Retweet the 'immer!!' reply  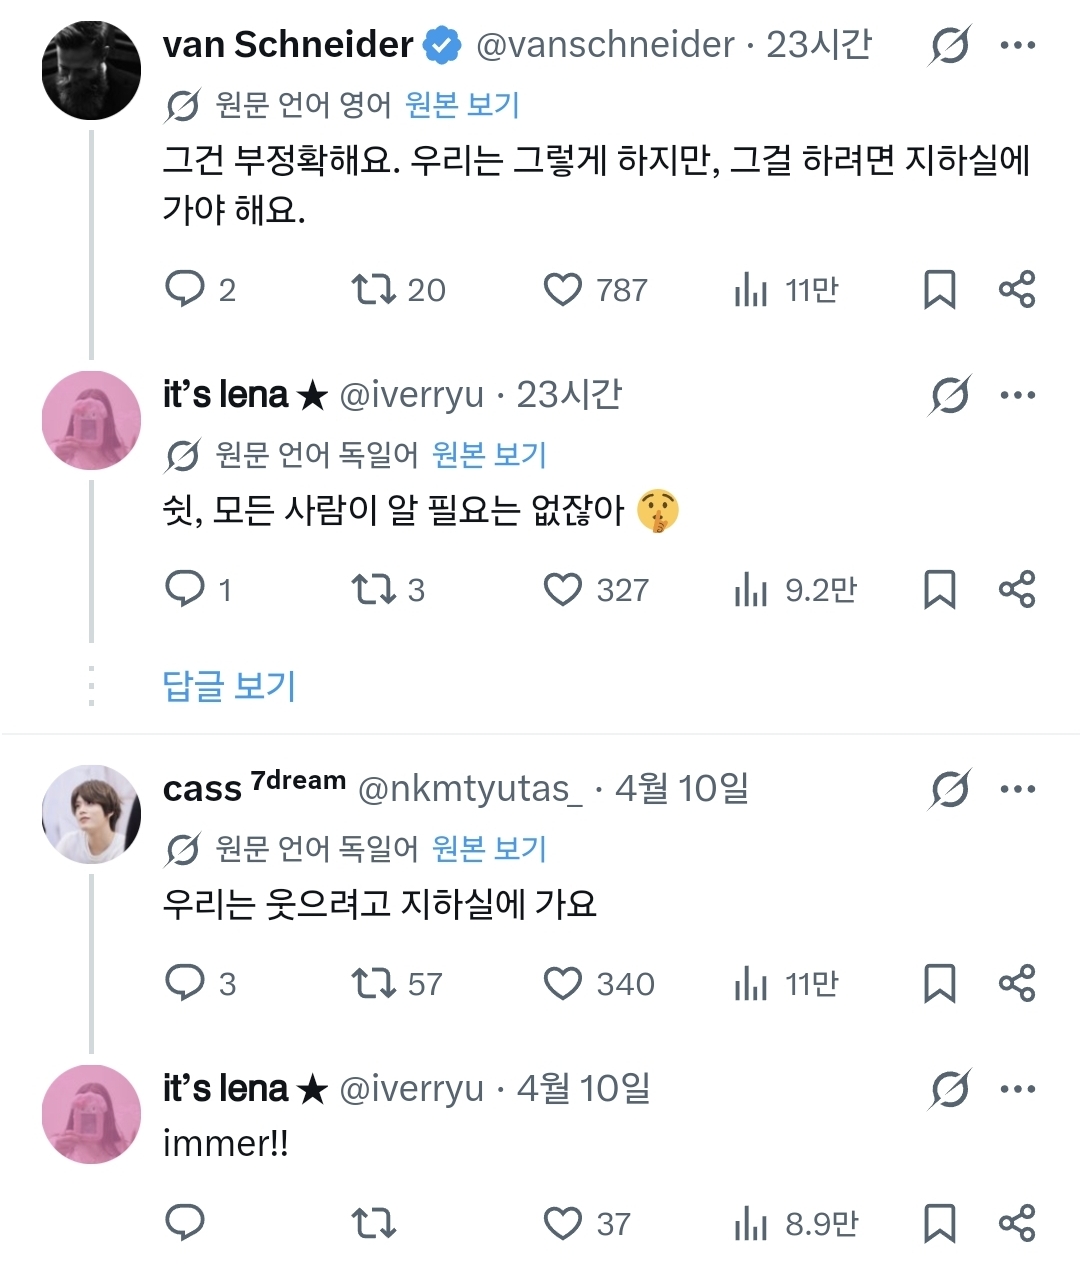[x=374, y=1223]
